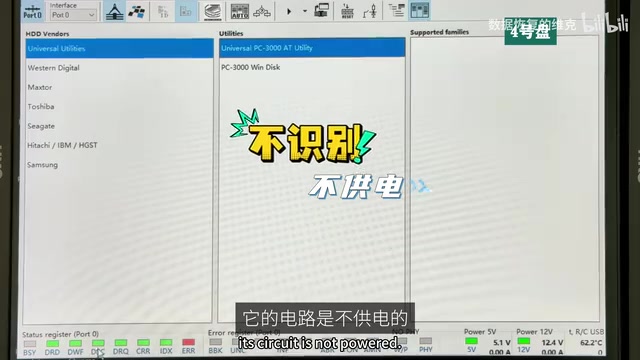Click the red ERR status indicator
The width and height of the screenshot is (640, 360).
point(188,342)
